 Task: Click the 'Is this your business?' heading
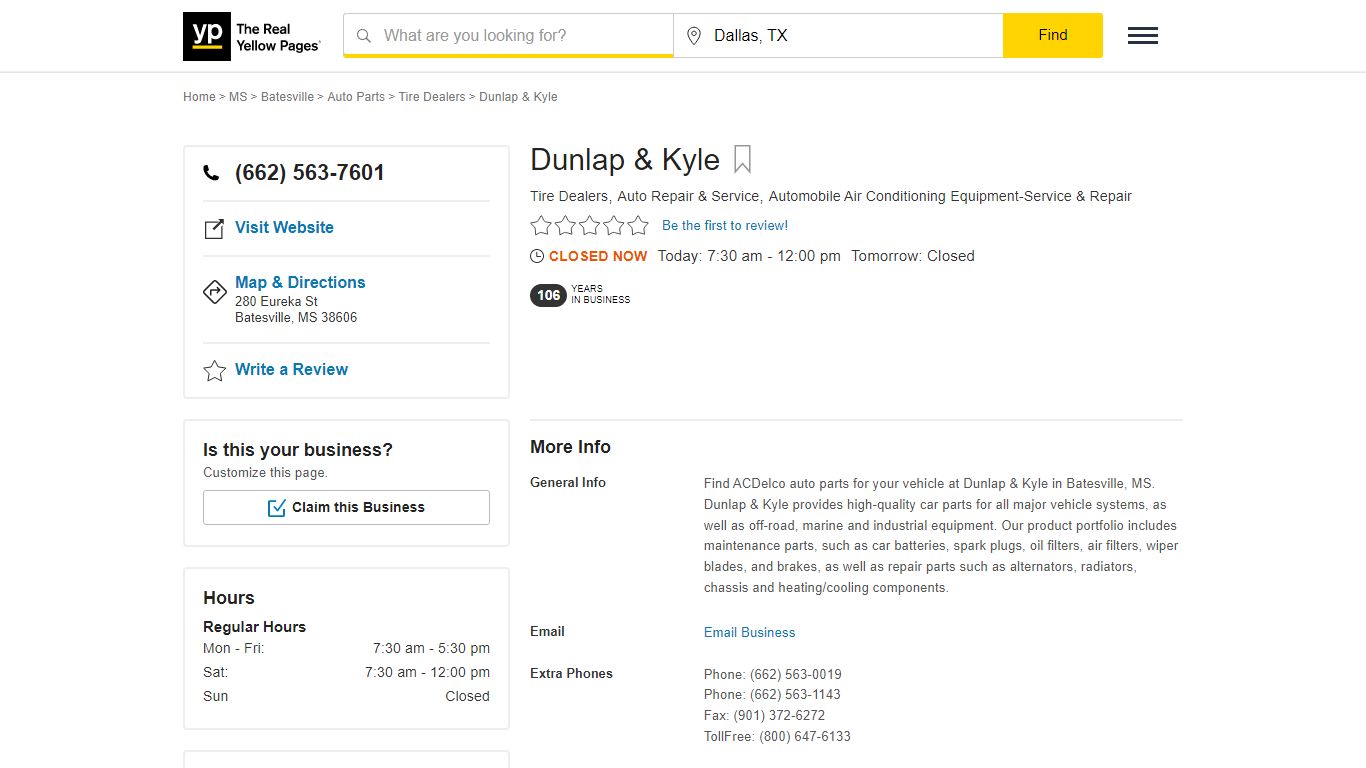[x=298, y=450]
